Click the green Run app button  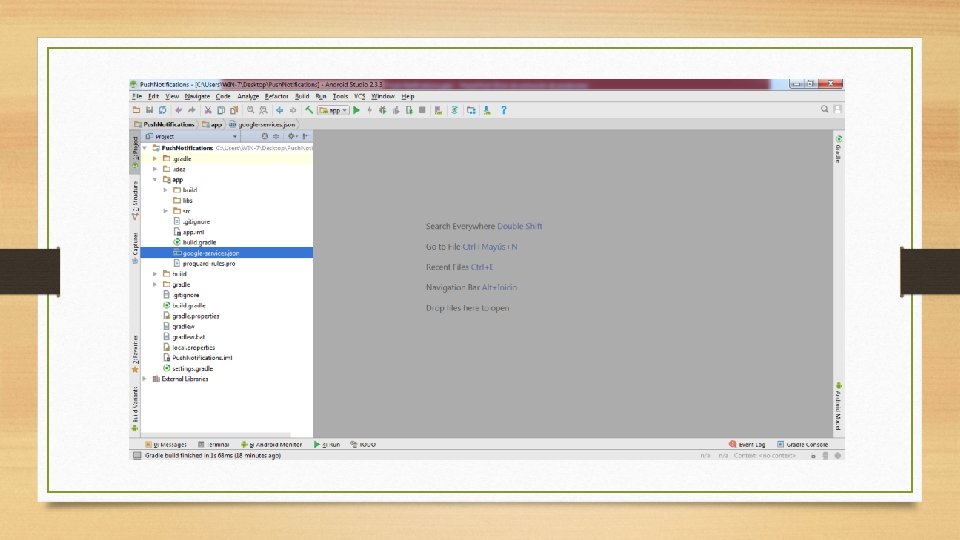tap(356, 110)
